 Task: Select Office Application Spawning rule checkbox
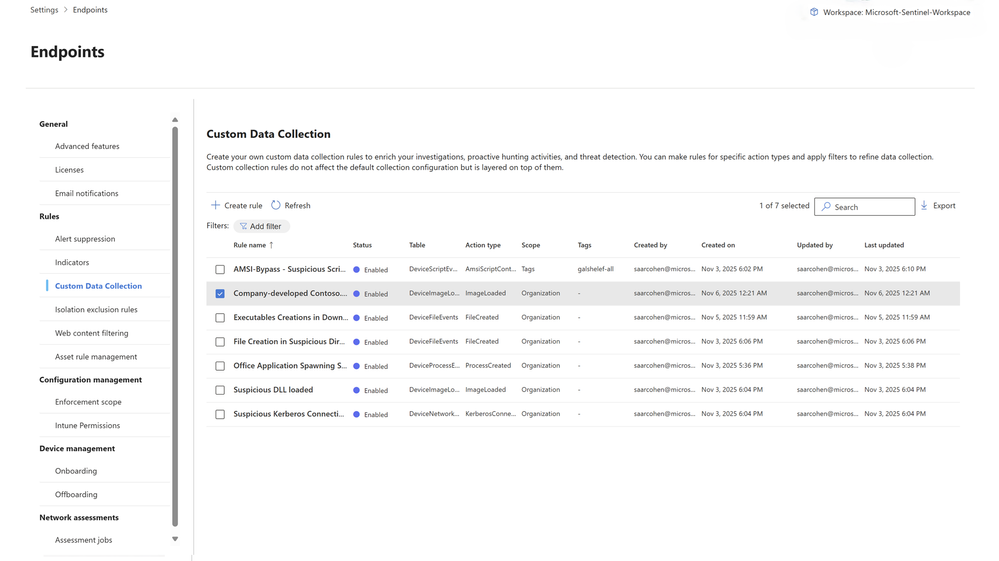[220, 366]
